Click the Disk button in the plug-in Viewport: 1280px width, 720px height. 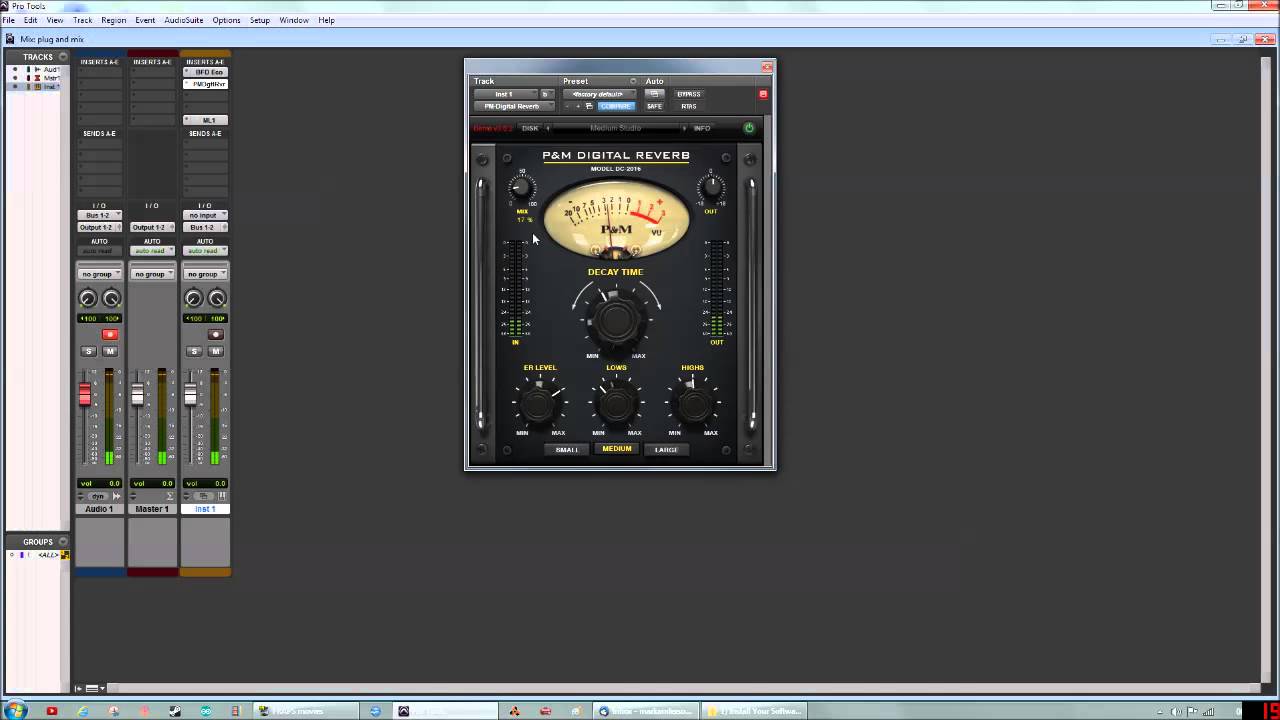[530, 128]
